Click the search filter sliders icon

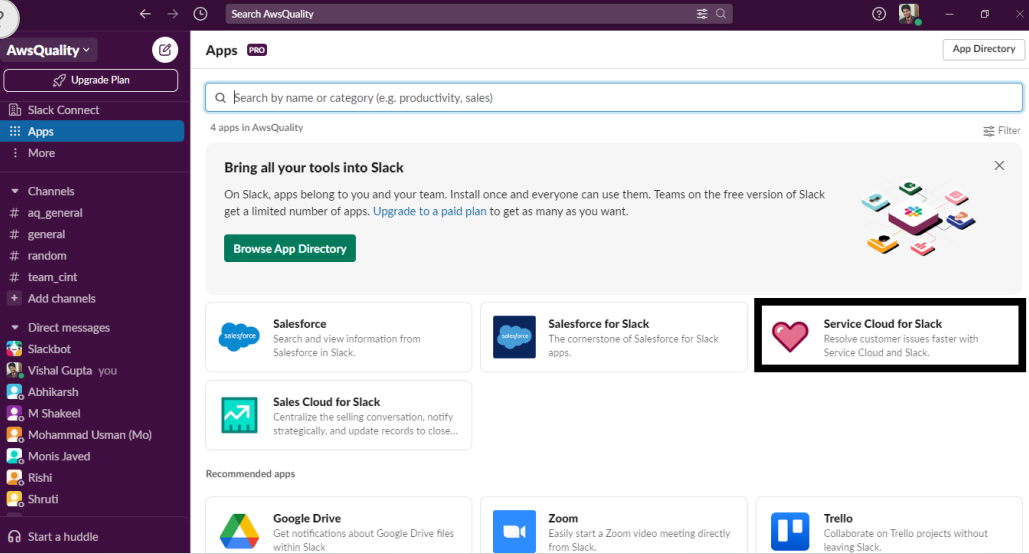pyautogui.click(x=702, y=14)
